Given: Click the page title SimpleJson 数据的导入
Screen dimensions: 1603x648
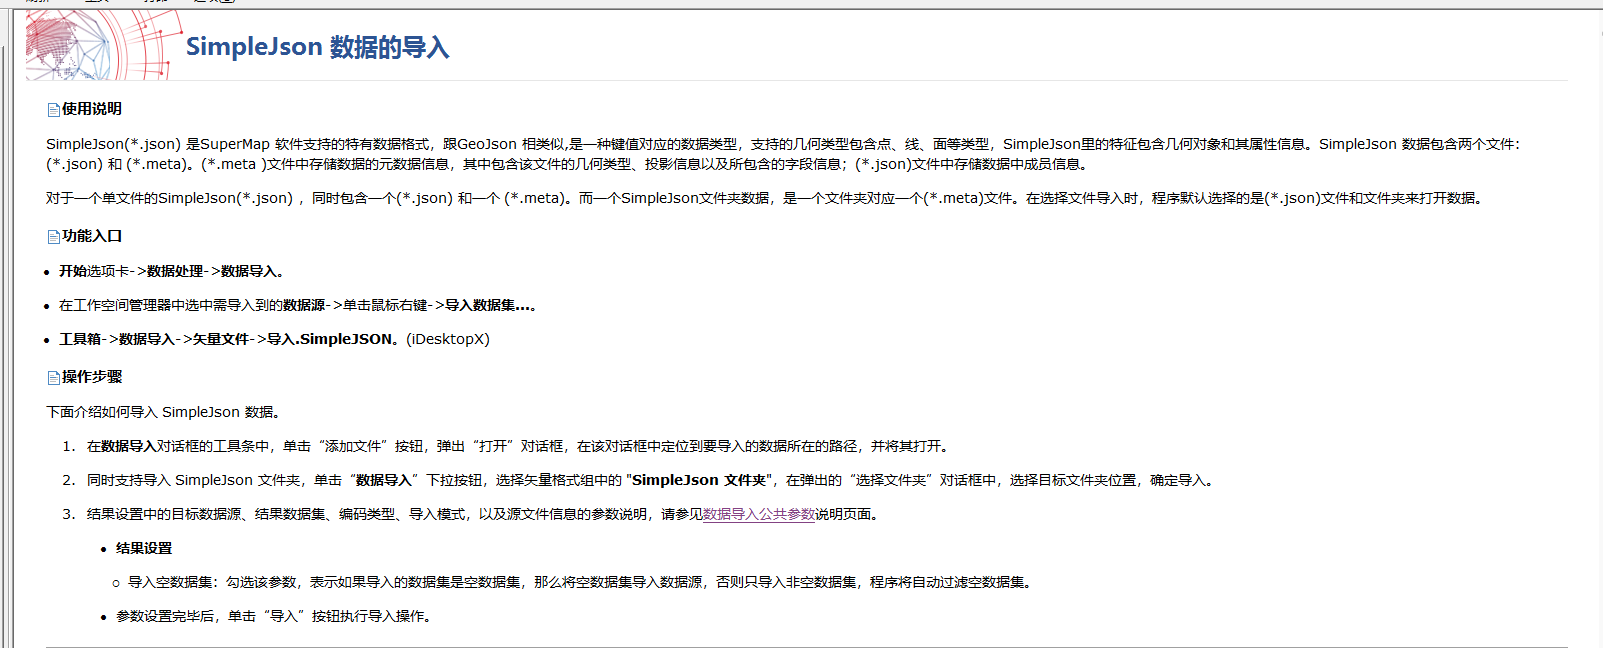Looking at the screenshot, I should pos(318,47).
